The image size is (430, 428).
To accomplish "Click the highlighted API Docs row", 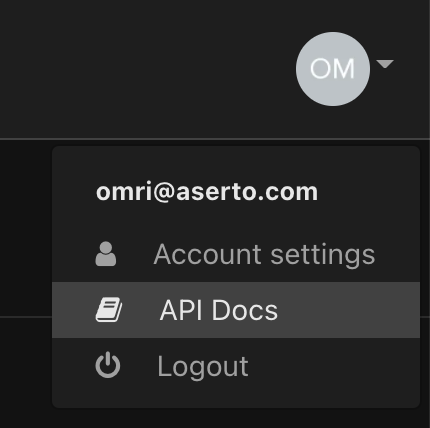I will 236,310.
